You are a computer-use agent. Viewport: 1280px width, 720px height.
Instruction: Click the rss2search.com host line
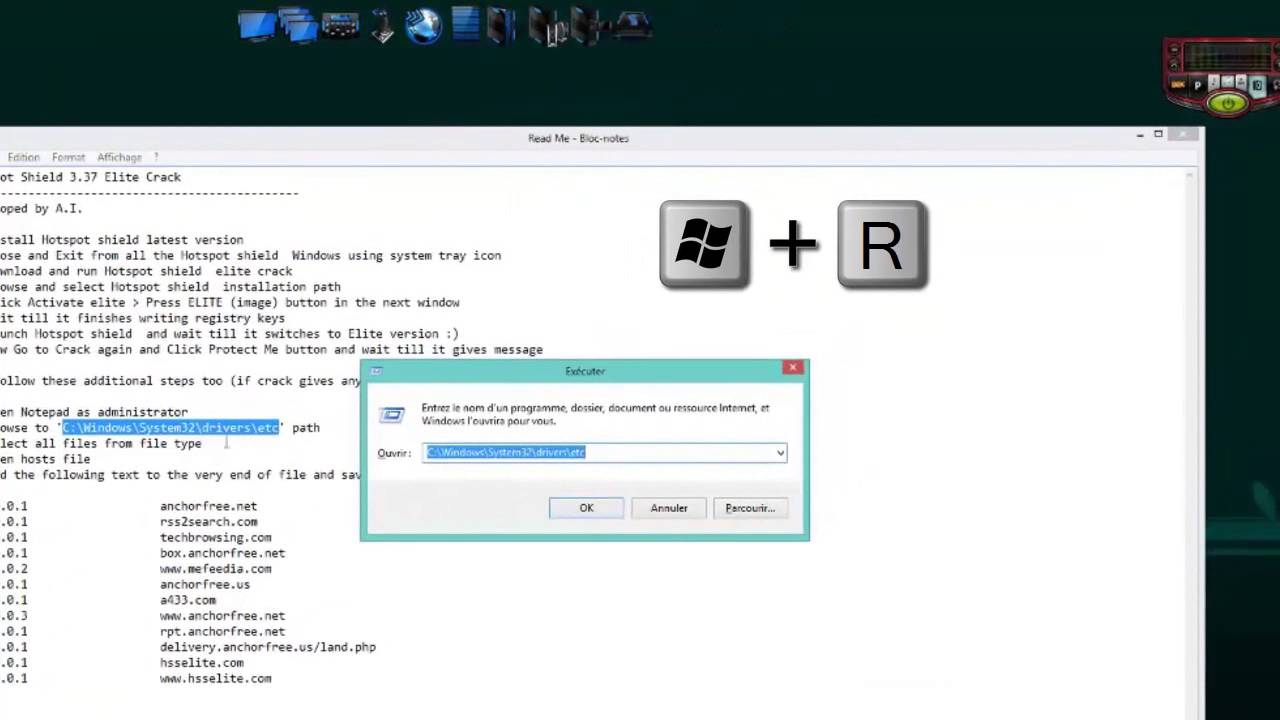click(208, 522)
